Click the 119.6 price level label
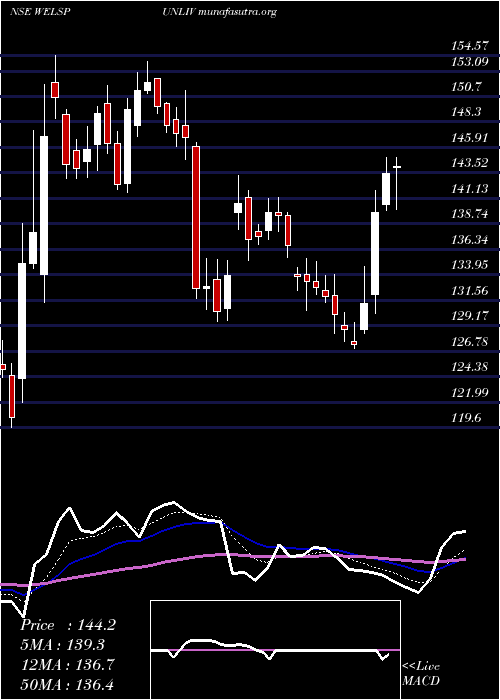The width and height of the screenshot is (500, 700). (x=466, y=418)
